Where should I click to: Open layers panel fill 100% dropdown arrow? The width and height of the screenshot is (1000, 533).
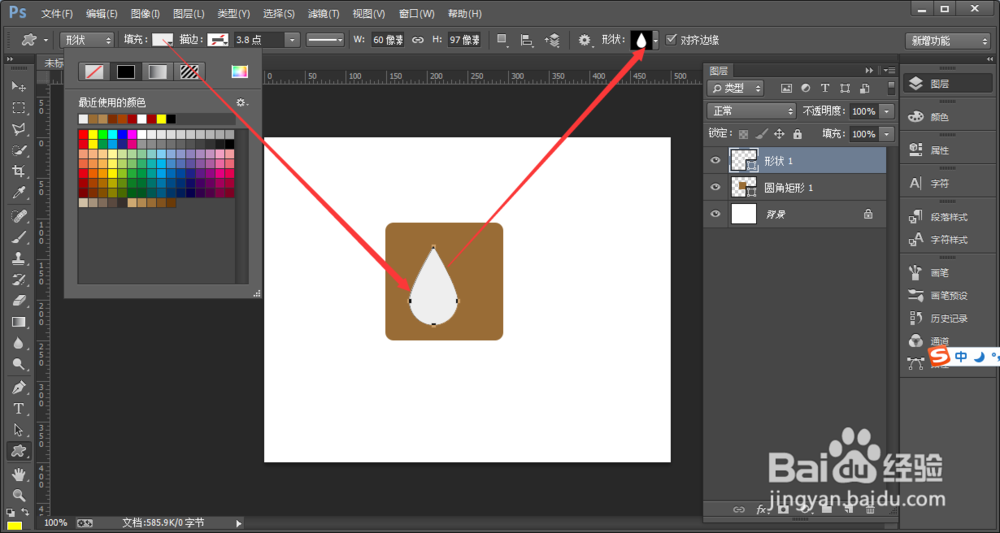[x=887, y=135]
